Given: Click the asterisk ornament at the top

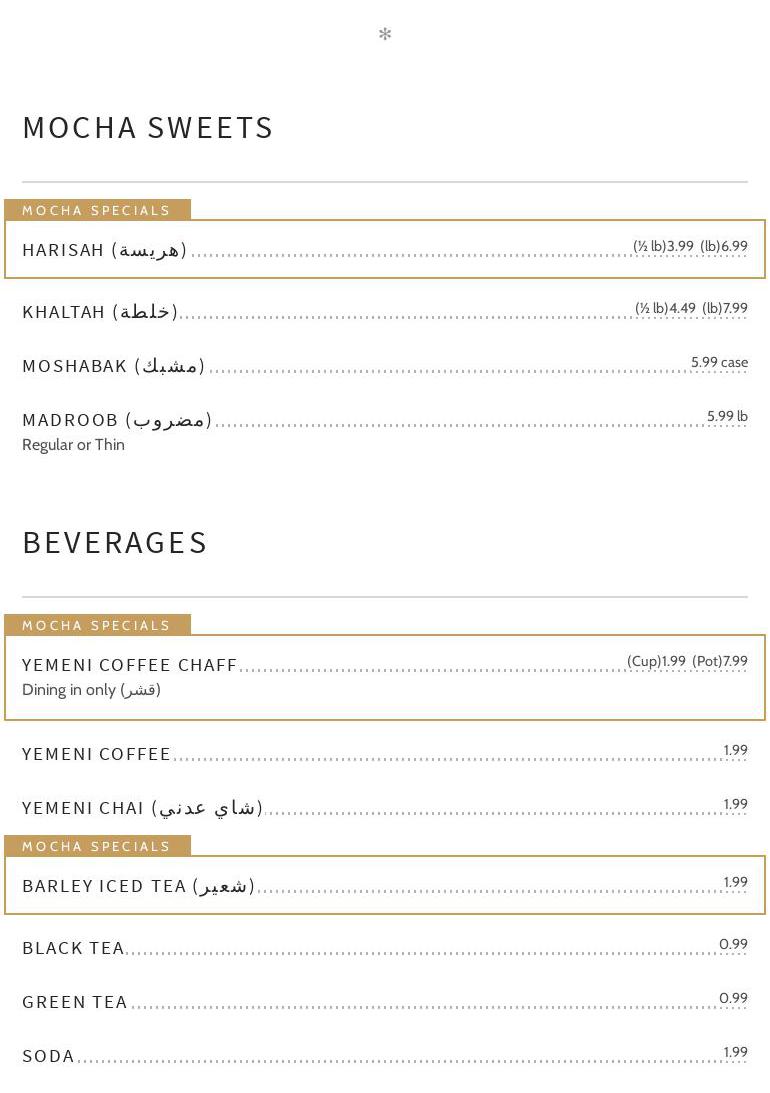Looking at the screenshot, I should point(385,35).
